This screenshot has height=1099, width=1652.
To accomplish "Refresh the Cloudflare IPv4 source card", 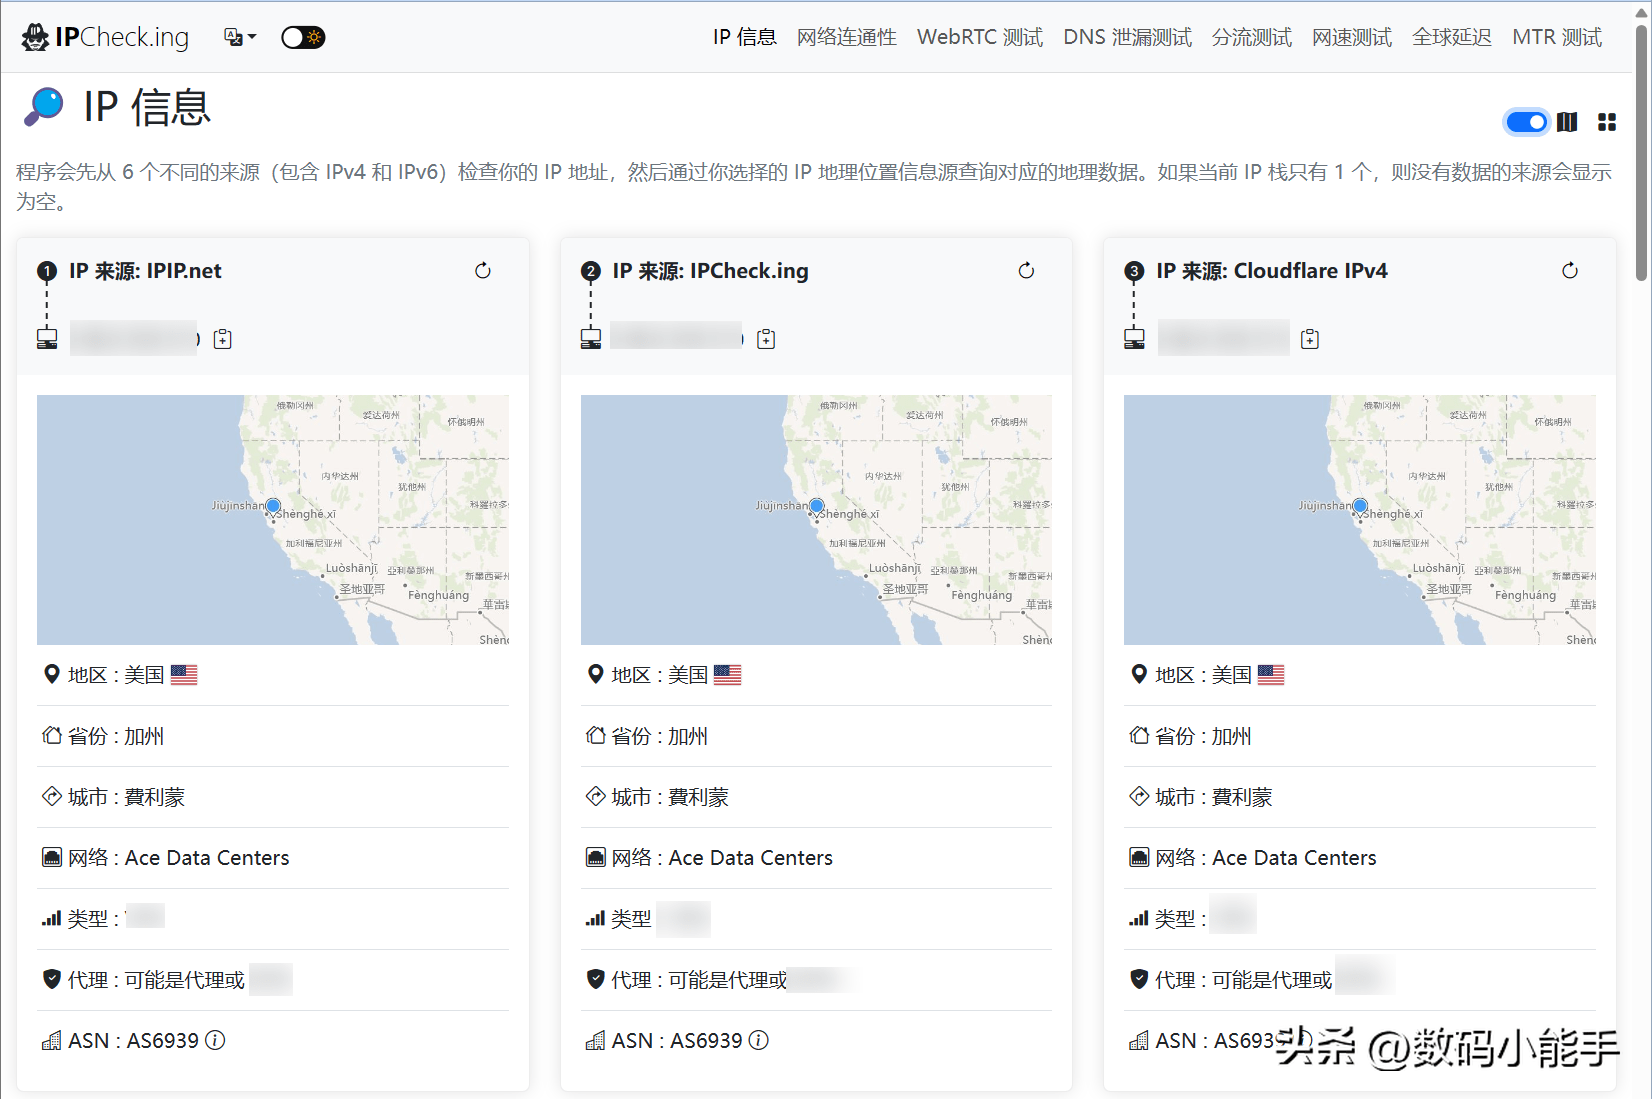I will coord(1570,270).
